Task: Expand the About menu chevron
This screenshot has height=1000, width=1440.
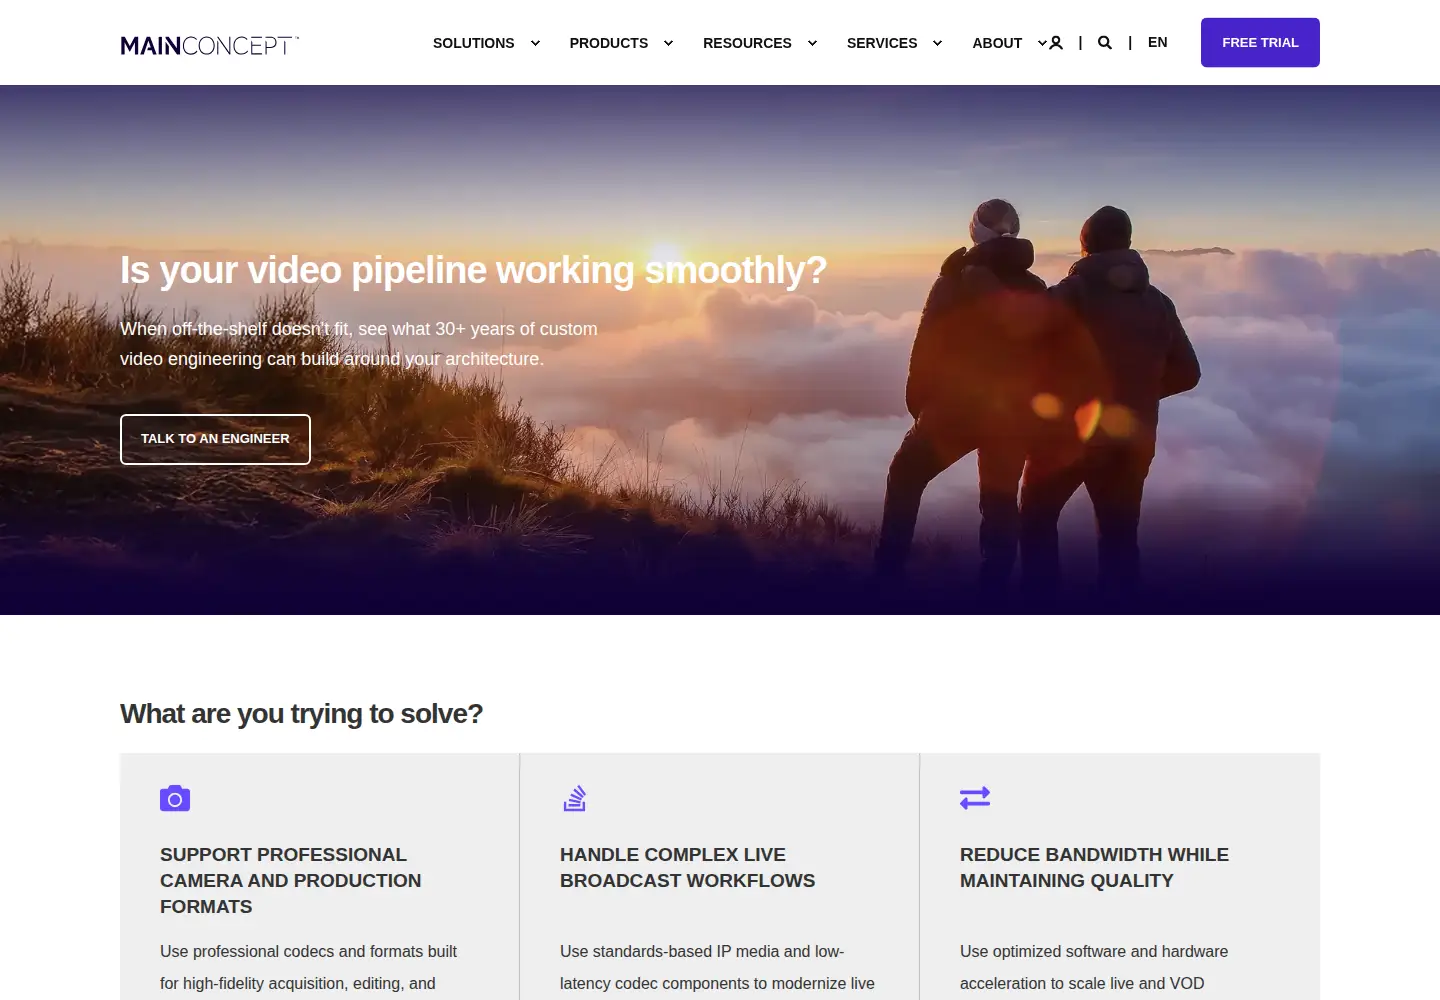Action: 1042,43
